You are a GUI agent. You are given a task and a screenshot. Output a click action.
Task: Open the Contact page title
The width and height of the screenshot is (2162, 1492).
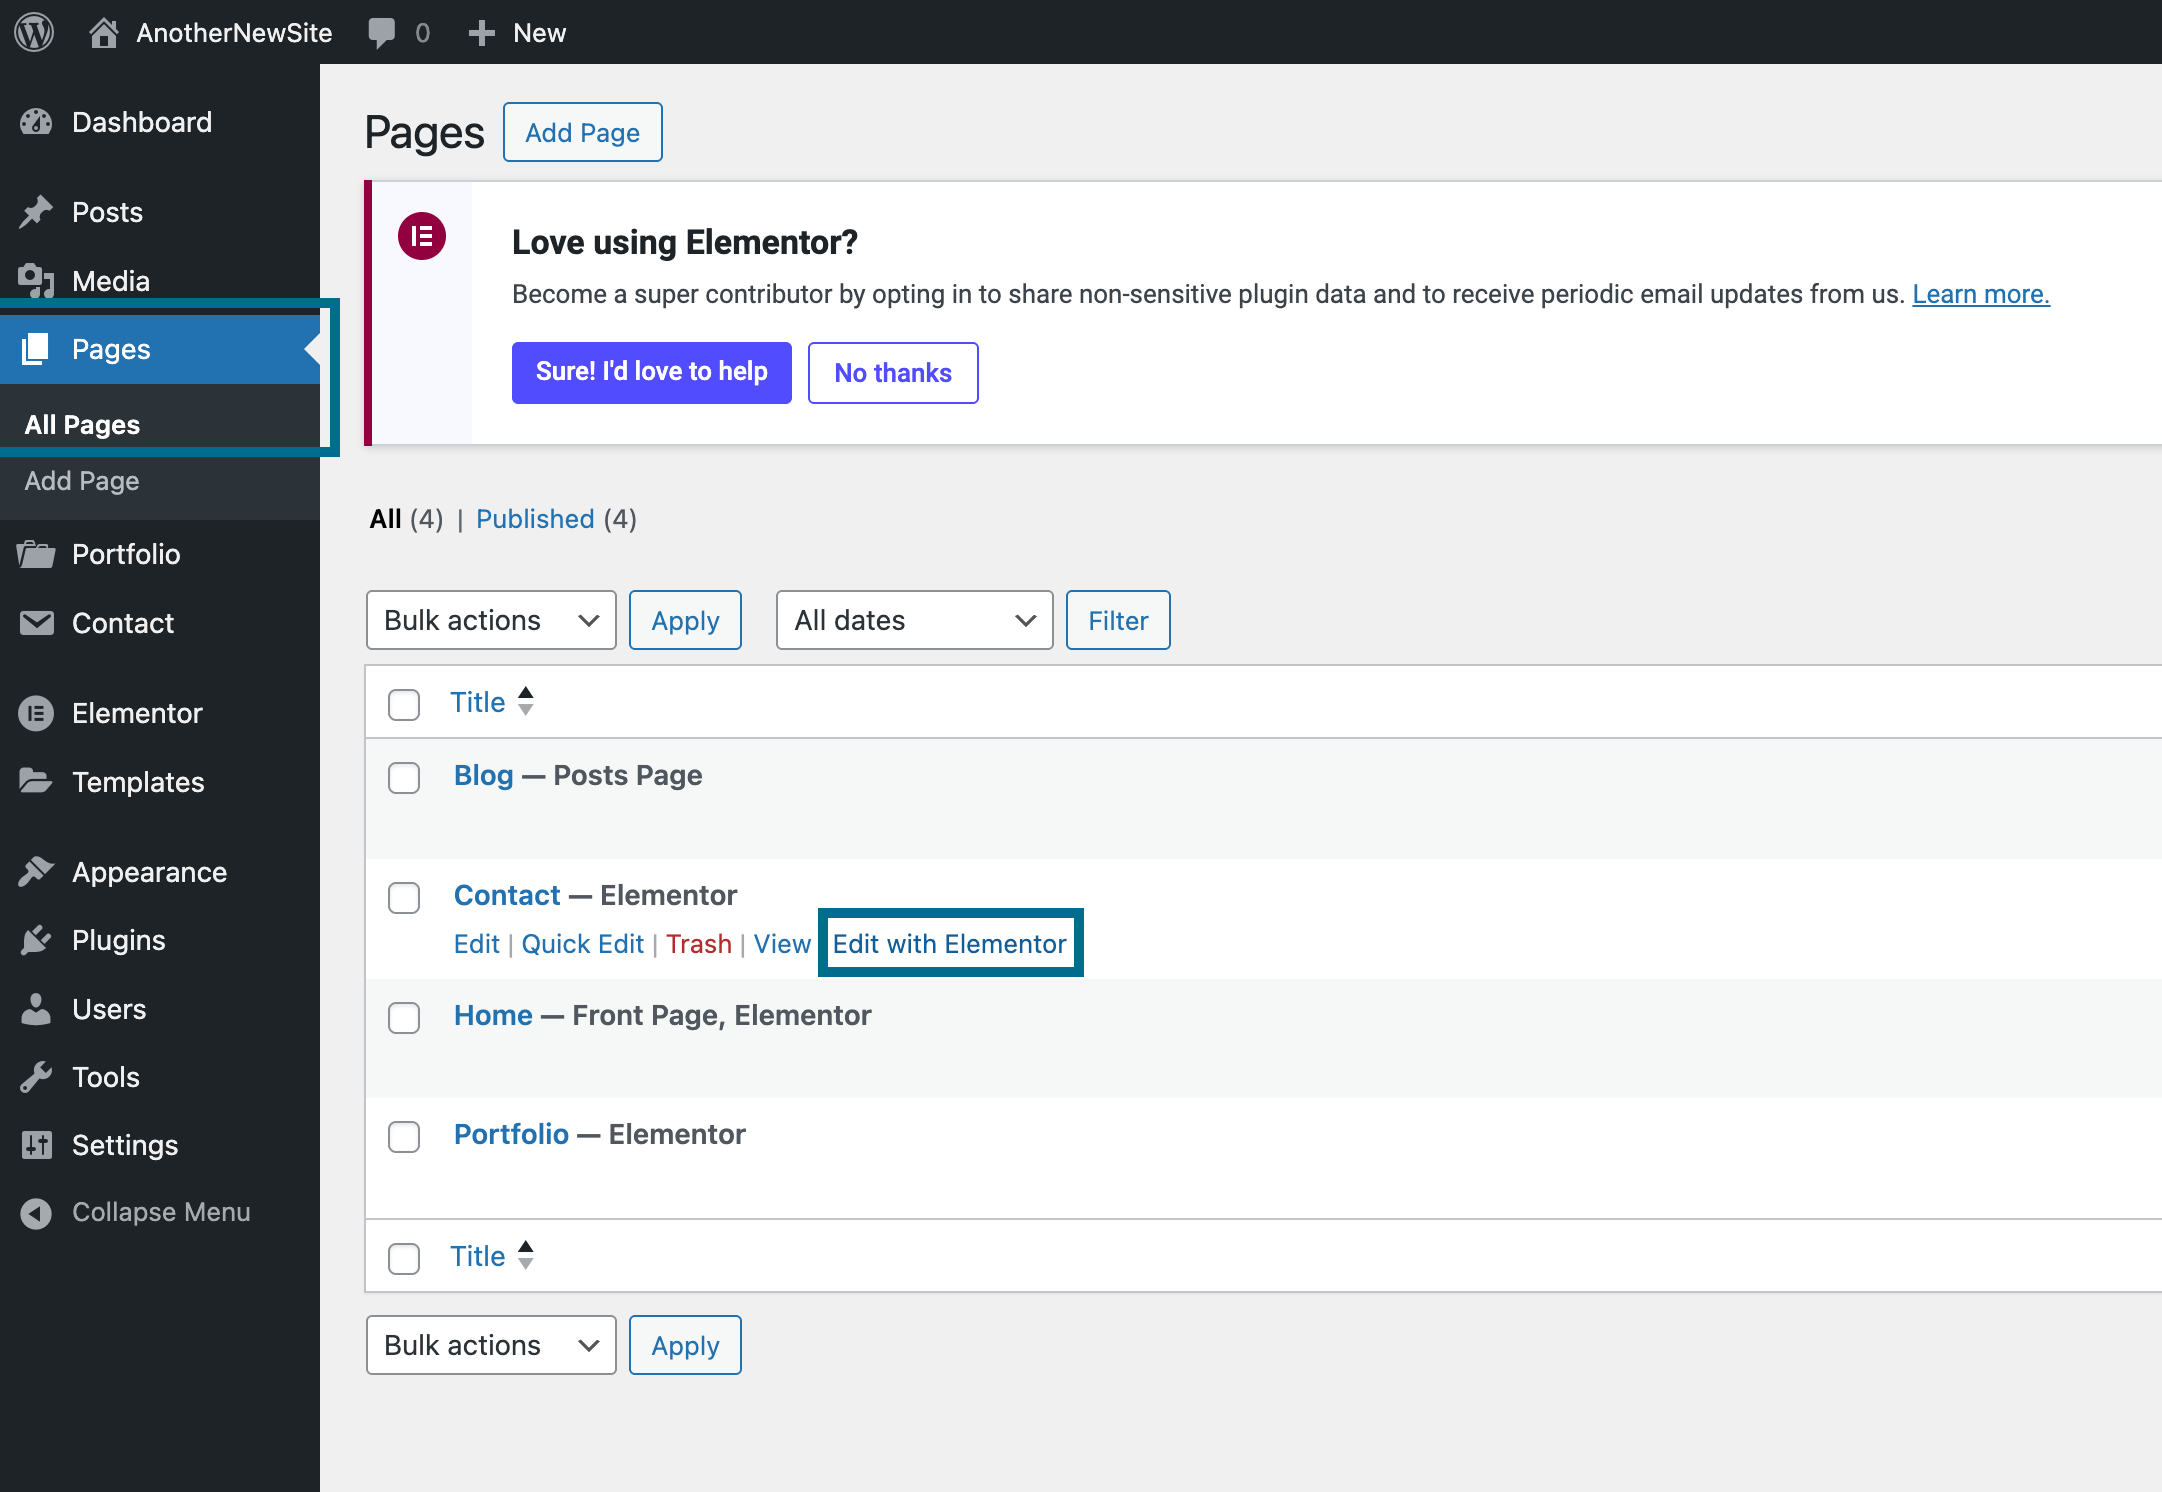pyautogui.click(x=507, y=895)
